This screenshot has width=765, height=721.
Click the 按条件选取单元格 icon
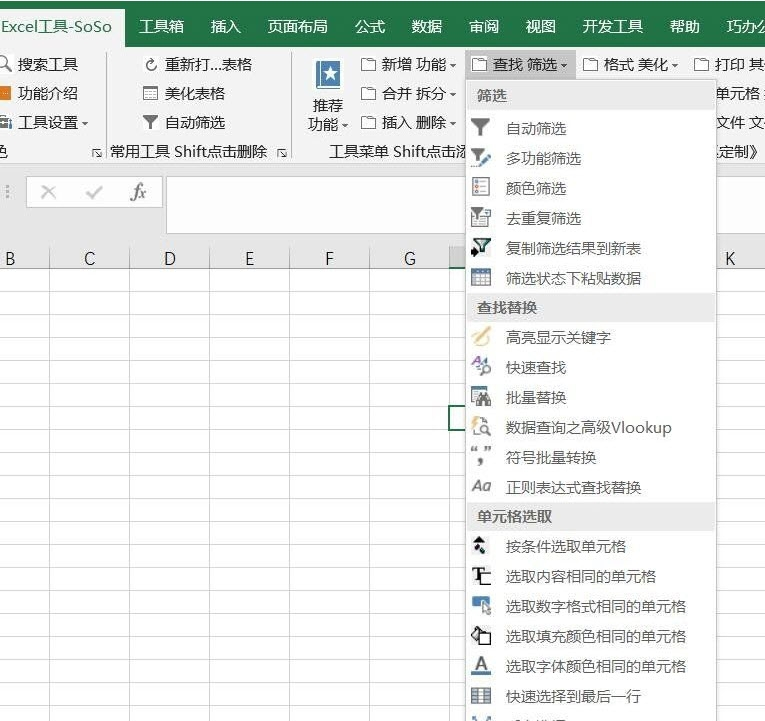[x=480, y=546]
